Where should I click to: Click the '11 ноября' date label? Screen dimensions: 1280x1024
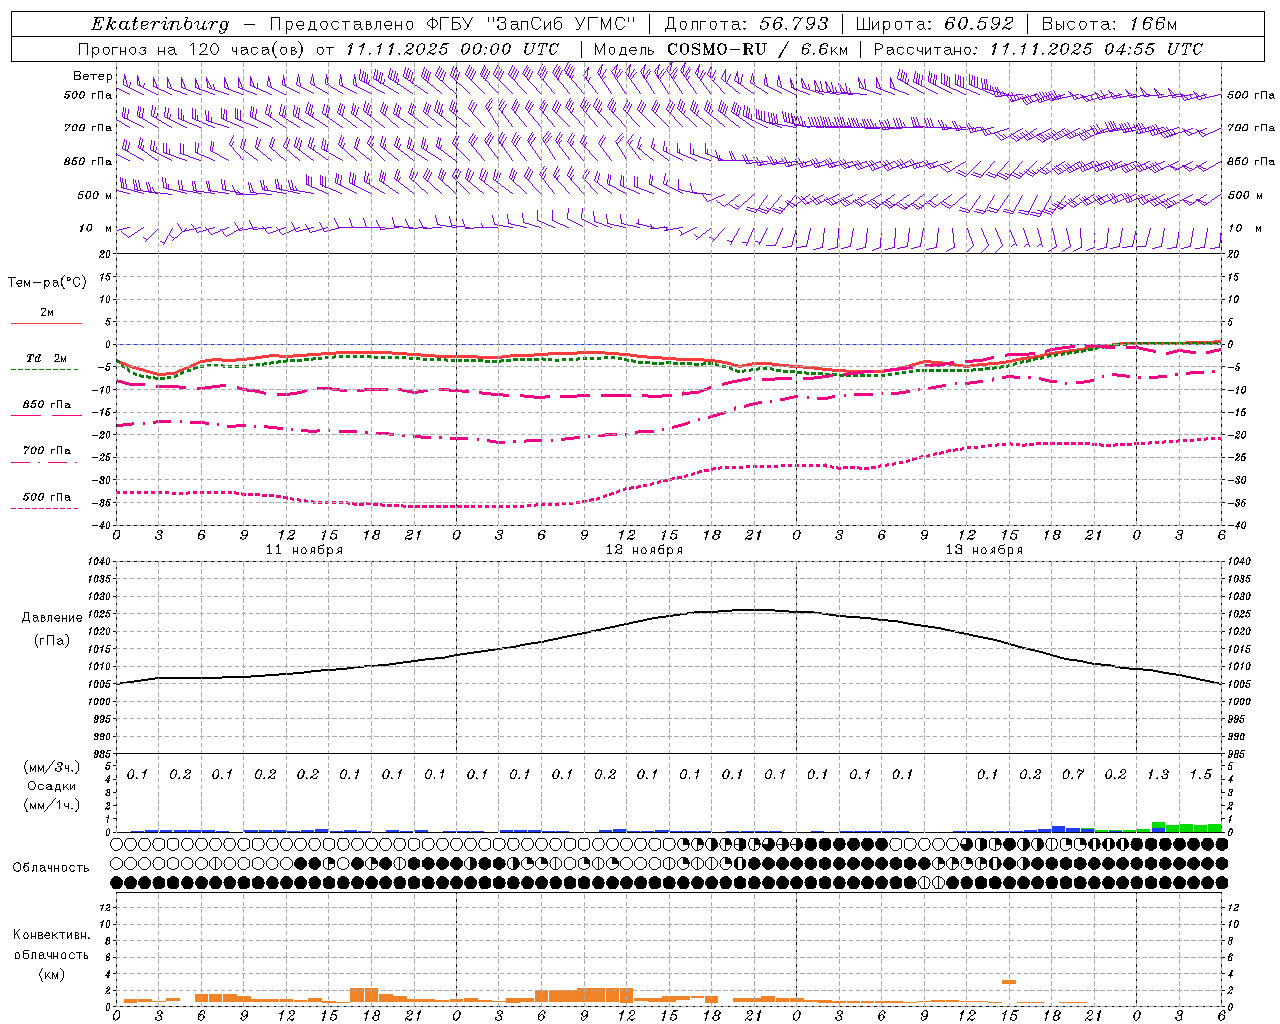[304, 550]
